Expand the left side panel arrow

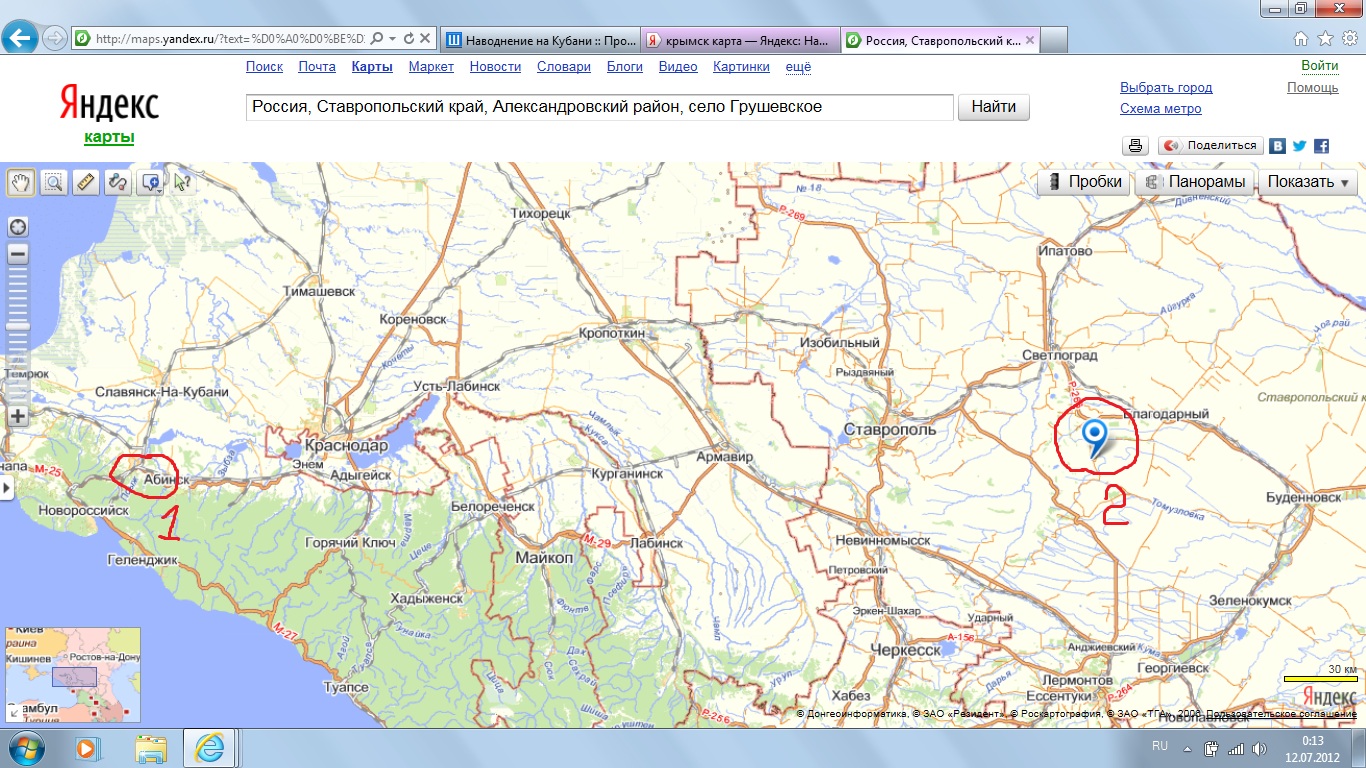[x=4, y=488]
